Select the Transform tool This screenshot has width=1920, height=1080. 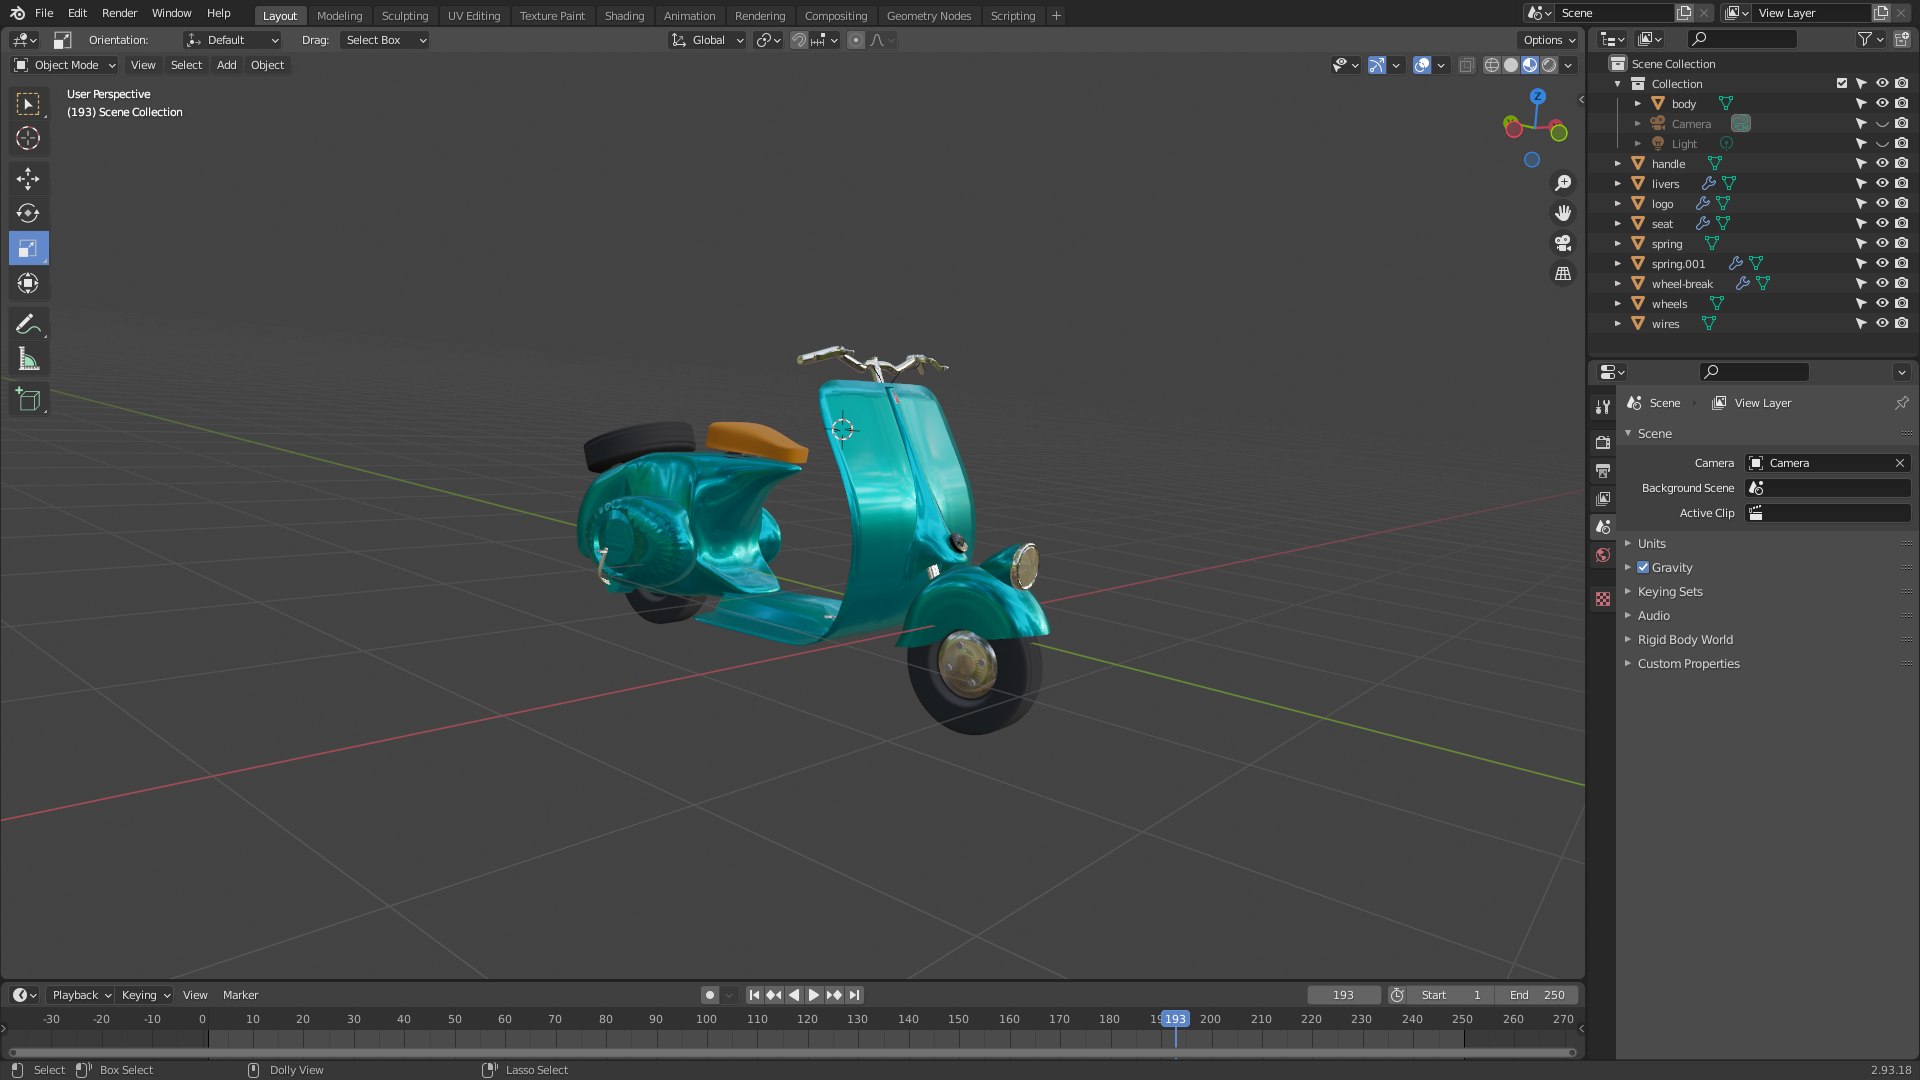click(28, 283)
